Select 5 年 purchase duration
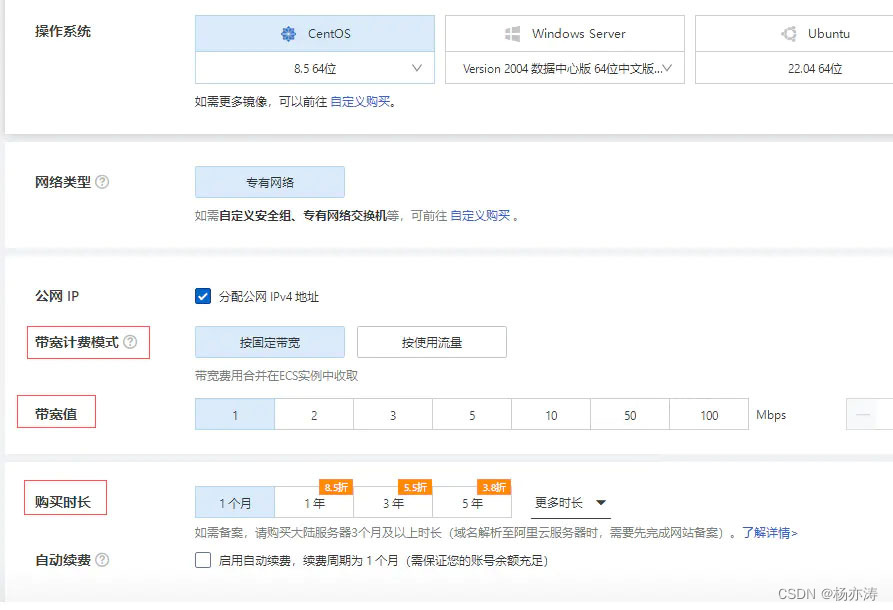This screenshot has width=893, height=610. tap(472, 503)
